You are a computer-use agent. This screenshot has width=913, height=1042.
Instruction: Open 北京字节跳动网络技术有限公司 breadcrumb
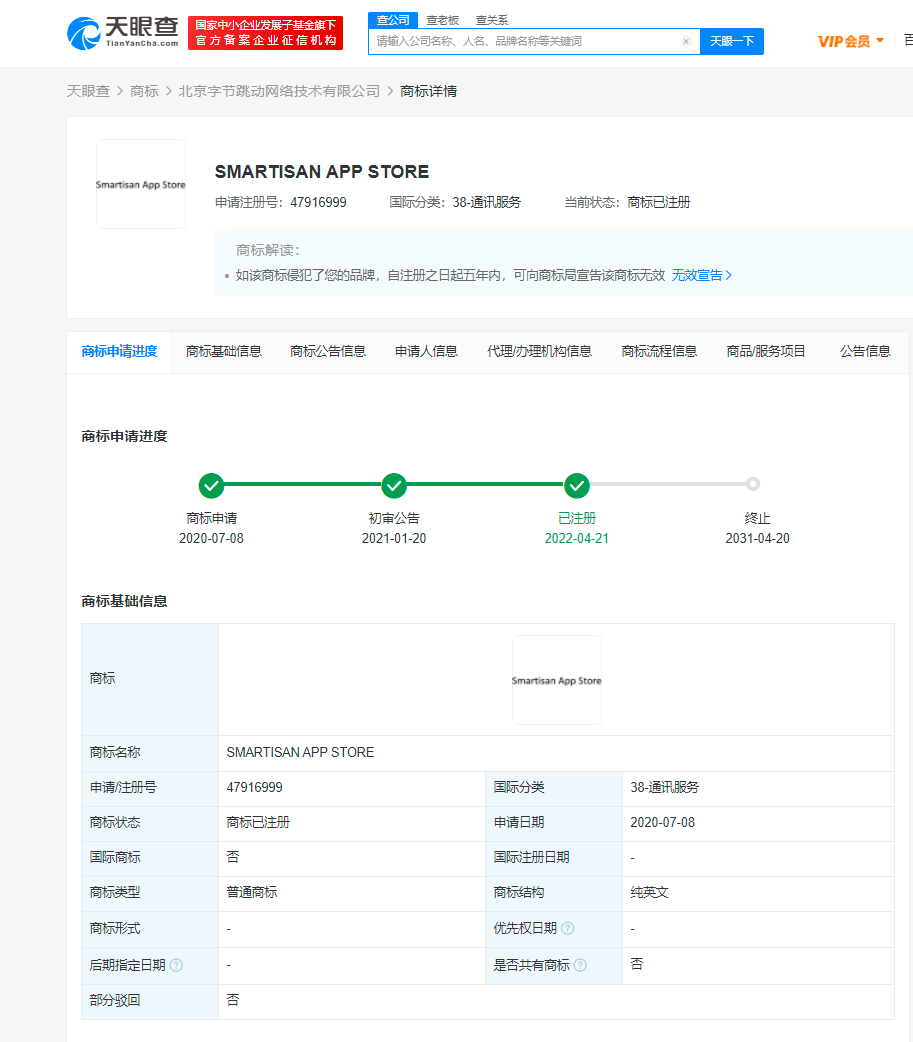point(279,91)
